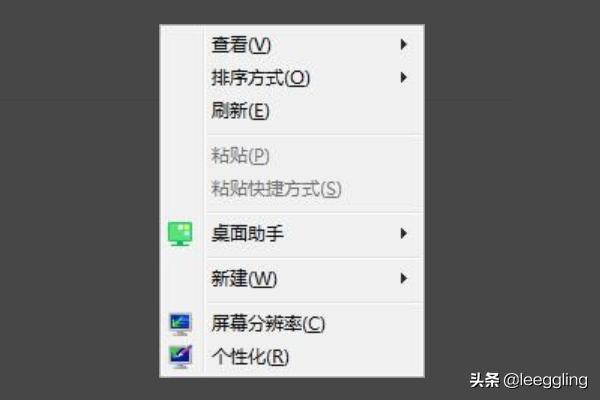Click the separator line below 刷新(E)
The width and height of the screenshot is (600, 400).
pyautogui.click(x=315, y=134)
